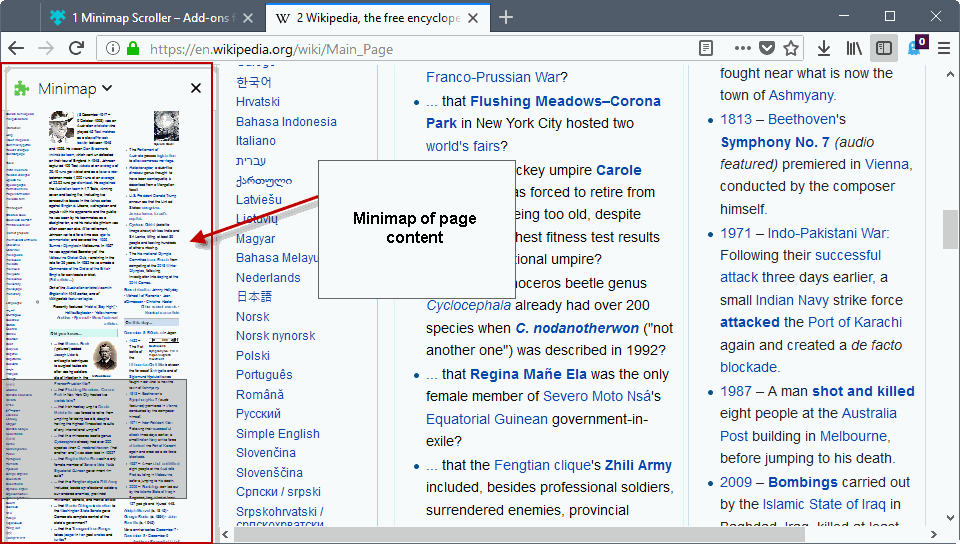Open the Downloads arrow icon

[824, 48]
